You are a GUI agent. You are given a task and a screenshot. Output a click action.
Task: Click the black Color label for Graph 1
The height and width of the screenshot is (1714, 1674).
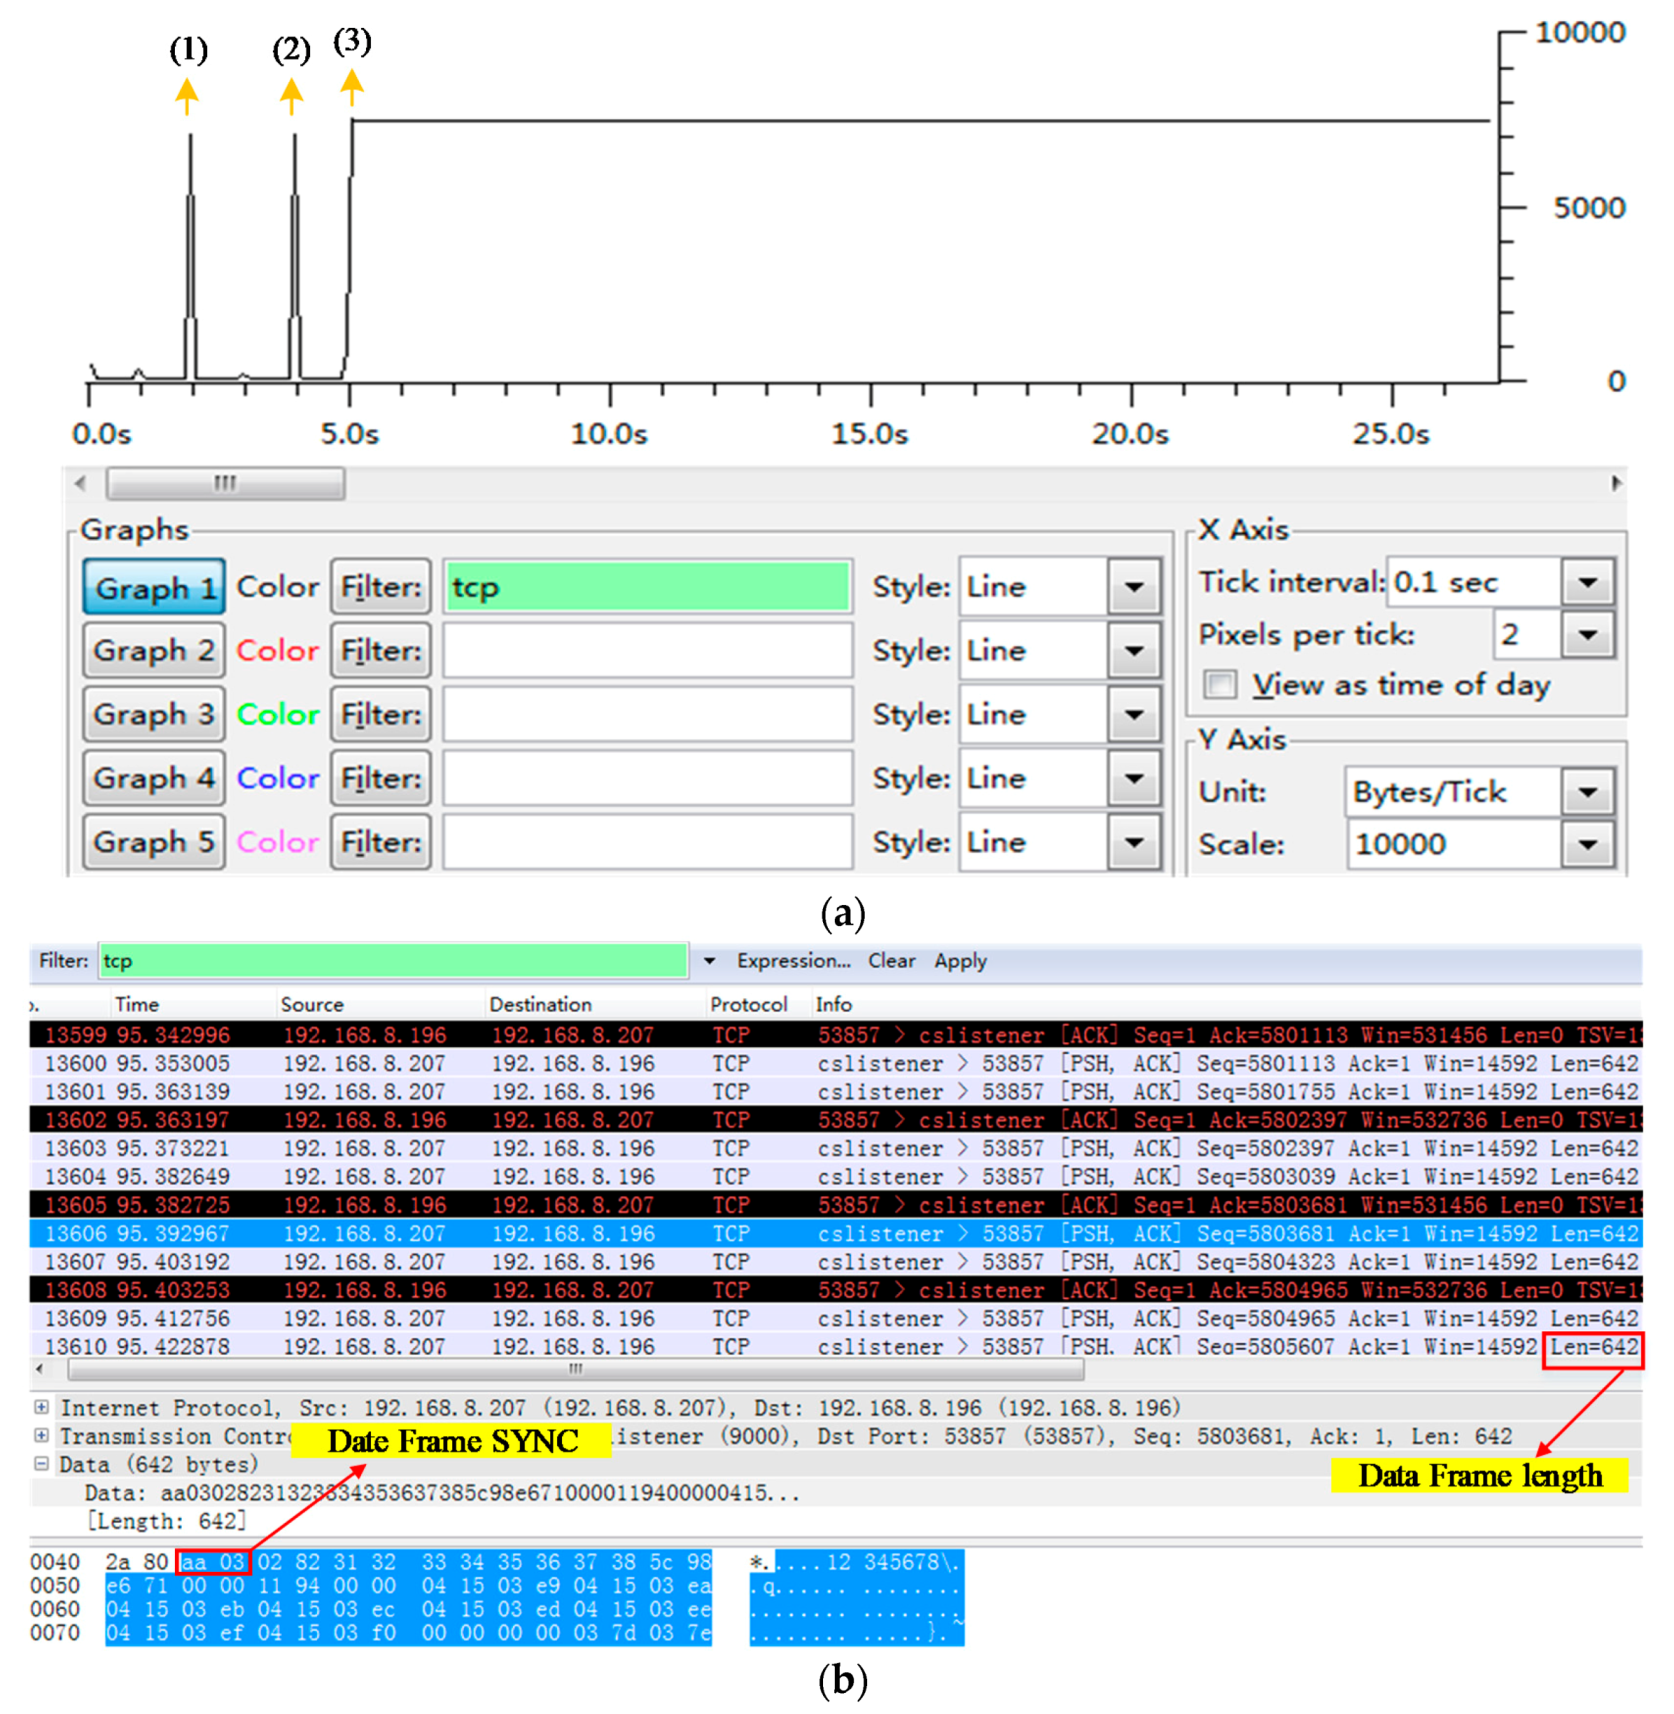click(x=277, y=587)
